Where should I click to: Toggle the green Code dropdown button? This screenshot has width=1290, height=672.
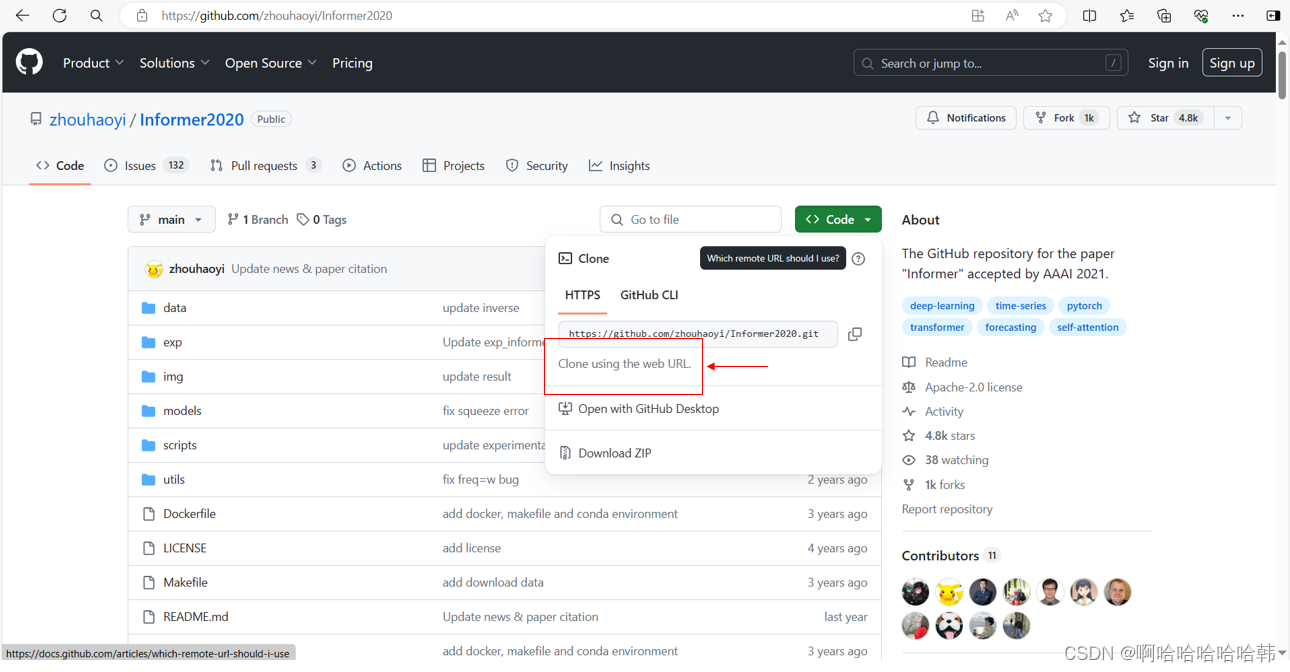click(x=838, y=219)
